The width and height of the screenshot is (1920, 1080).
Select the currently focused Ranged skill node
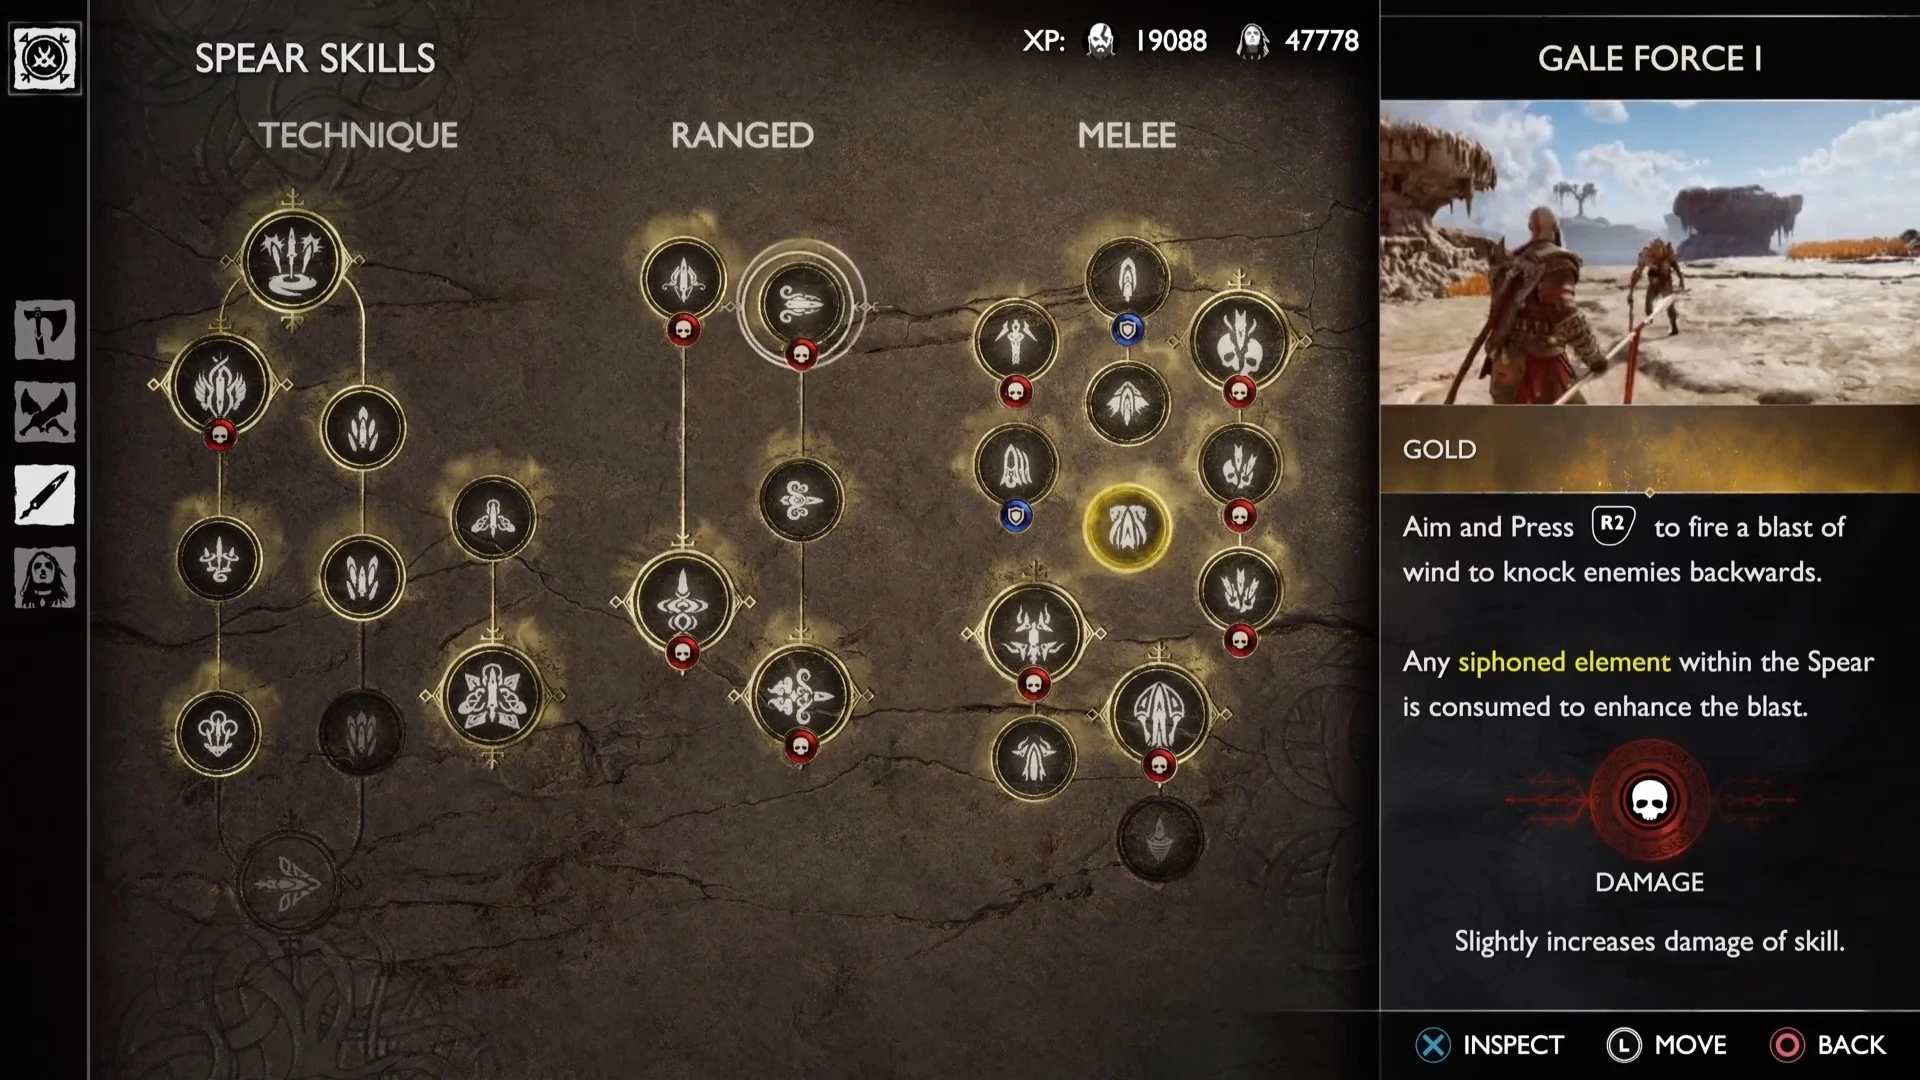pos(801,304)
